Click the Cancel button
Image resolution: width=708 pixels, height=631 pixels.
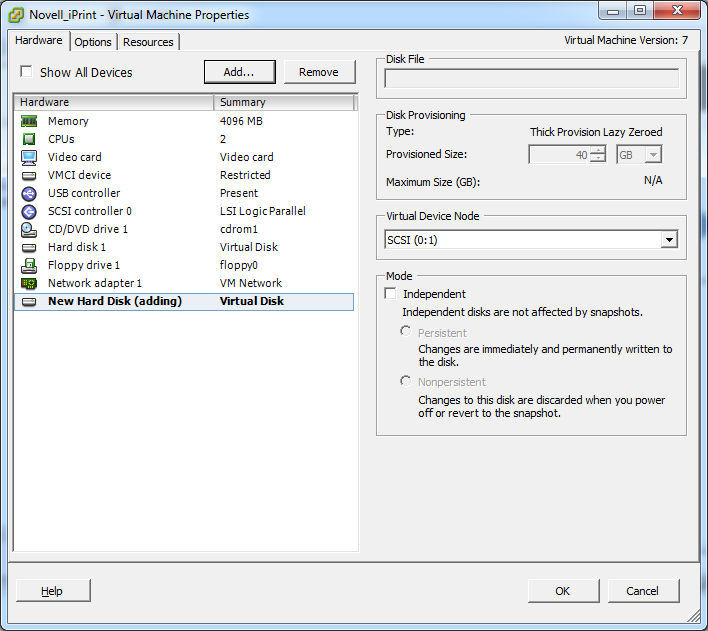click(x=643, y=591)
